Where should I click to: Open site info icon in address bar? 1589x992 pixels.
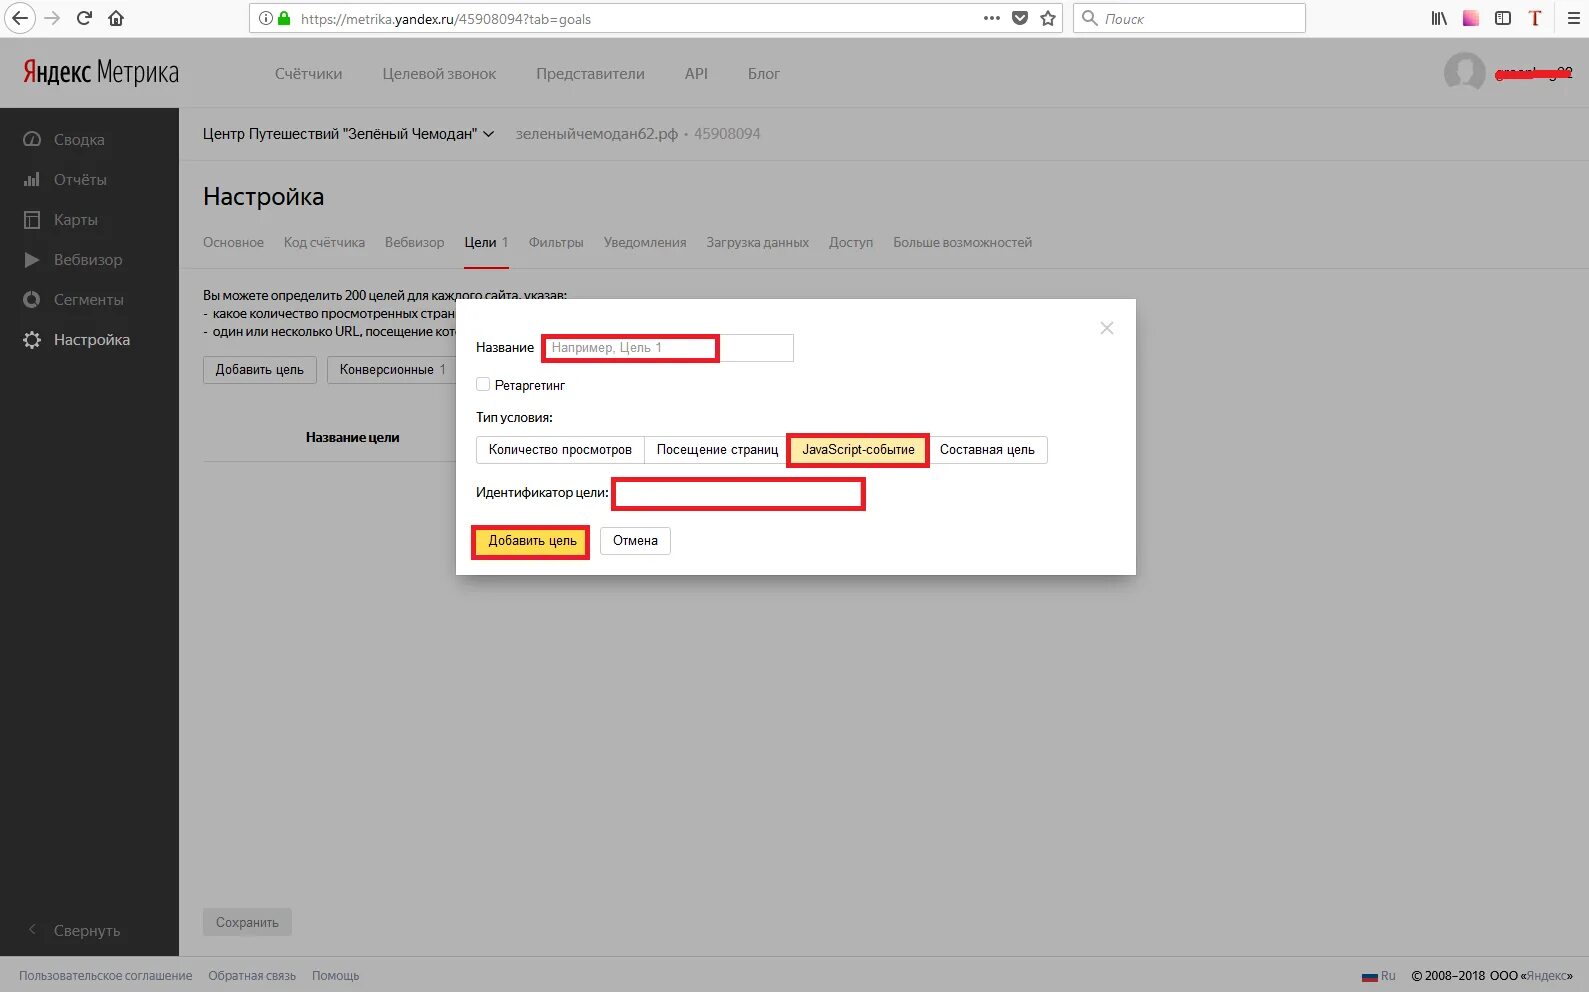(x=266, y=18)
